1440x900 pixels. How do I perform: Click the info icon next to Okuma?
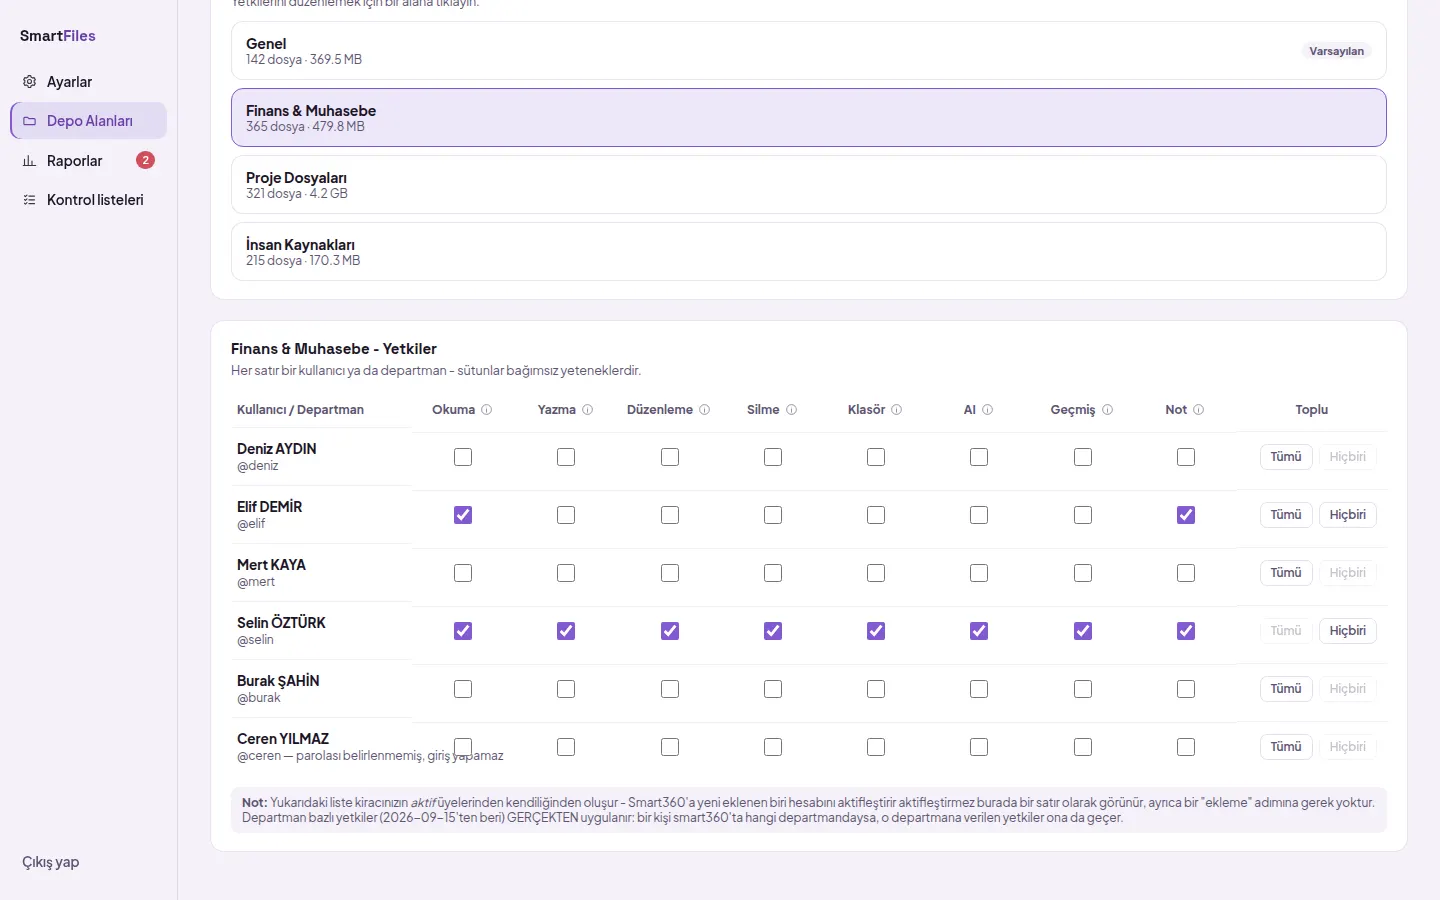[487, 410]
